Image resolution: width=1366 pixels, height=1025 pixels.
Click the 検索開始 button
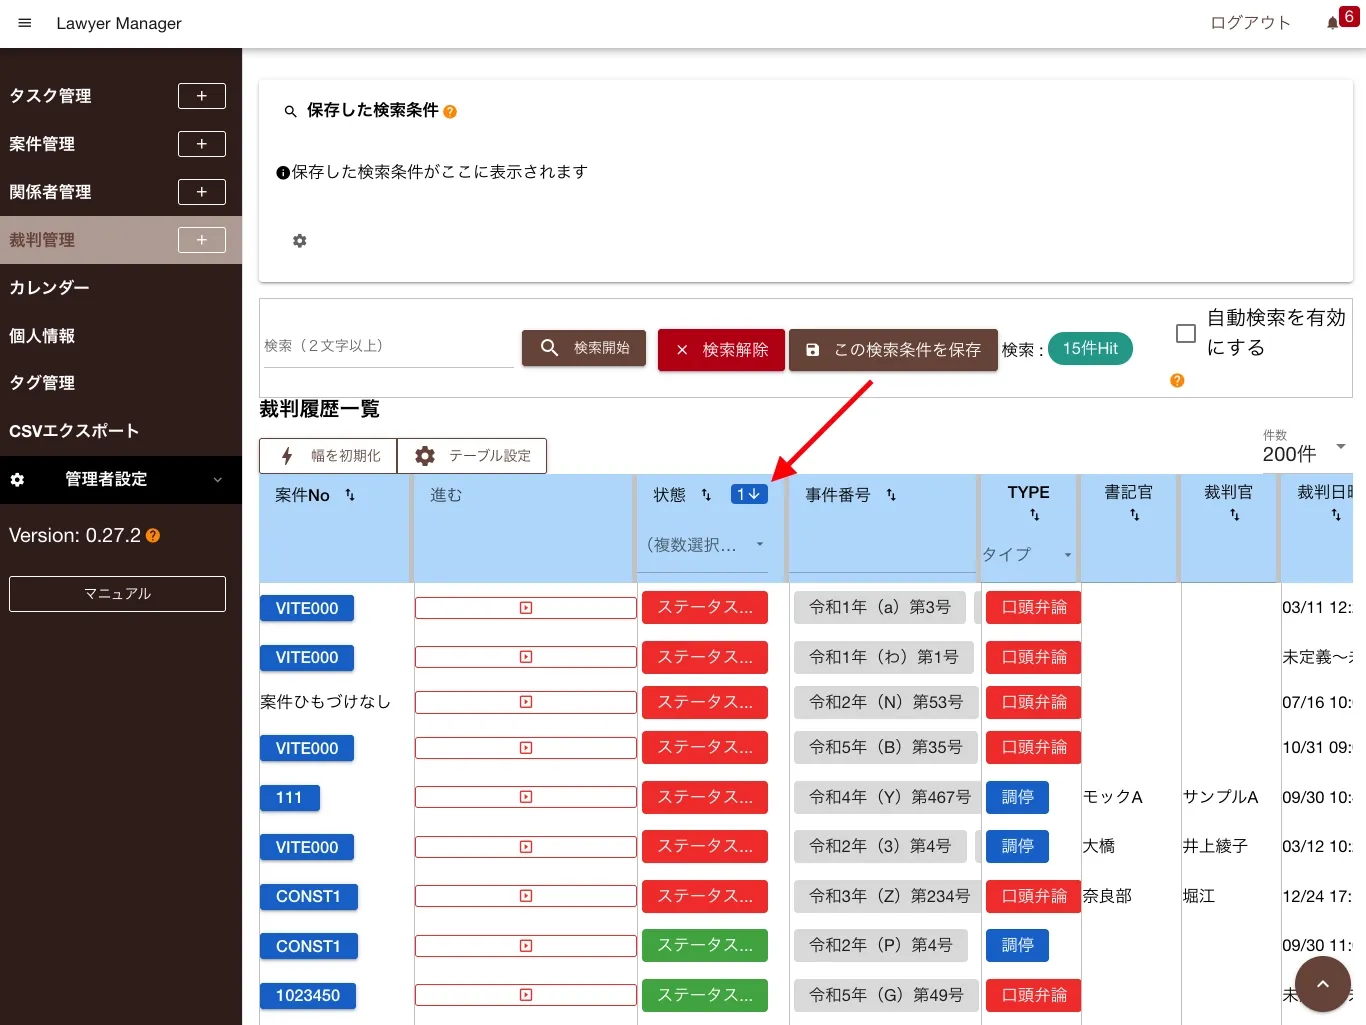[584, 348]
